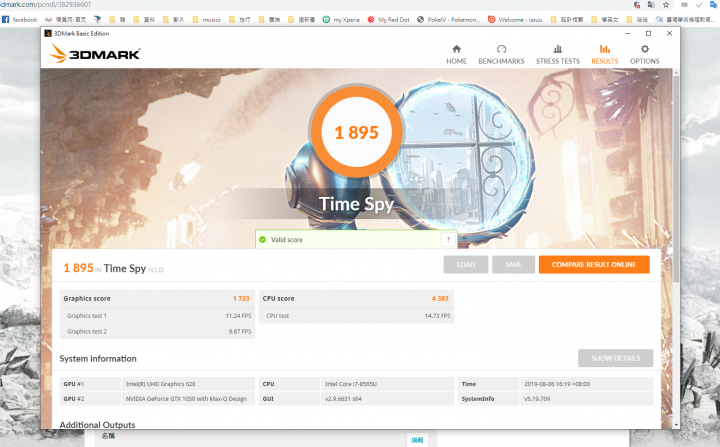720x447 pixels.
Task: Click the Graphics test 2 row
Action: (x=157, y=331)
